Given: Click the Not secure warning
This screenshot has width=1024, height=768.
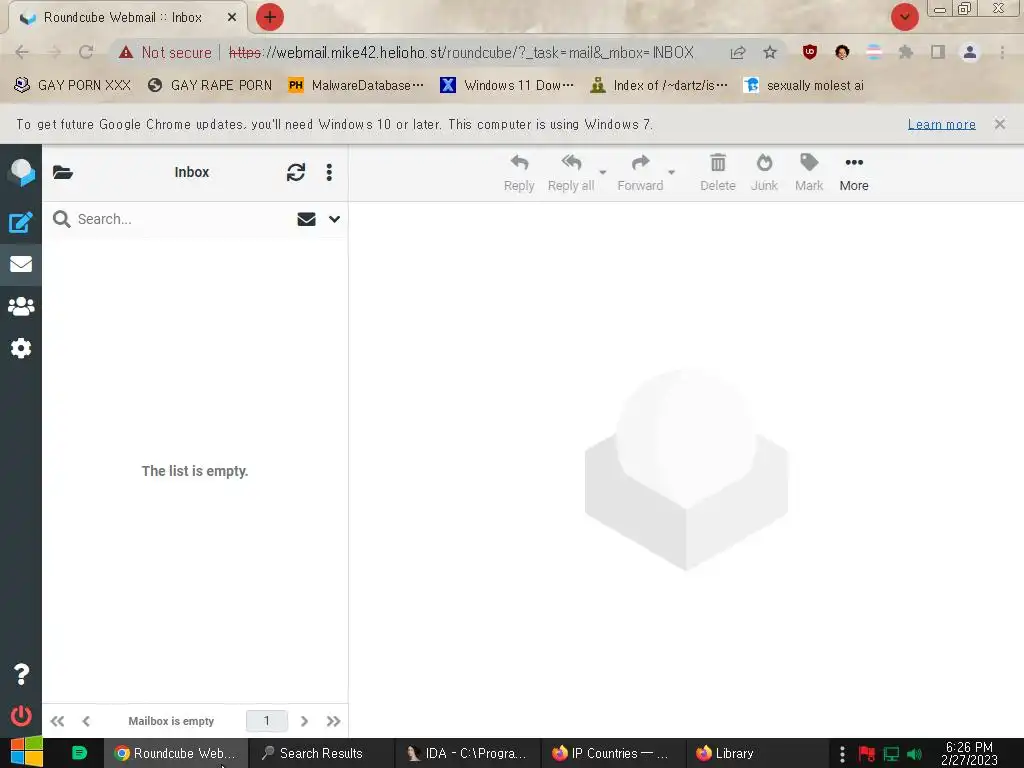Looking at the screenshot, I should click(165, 52).
